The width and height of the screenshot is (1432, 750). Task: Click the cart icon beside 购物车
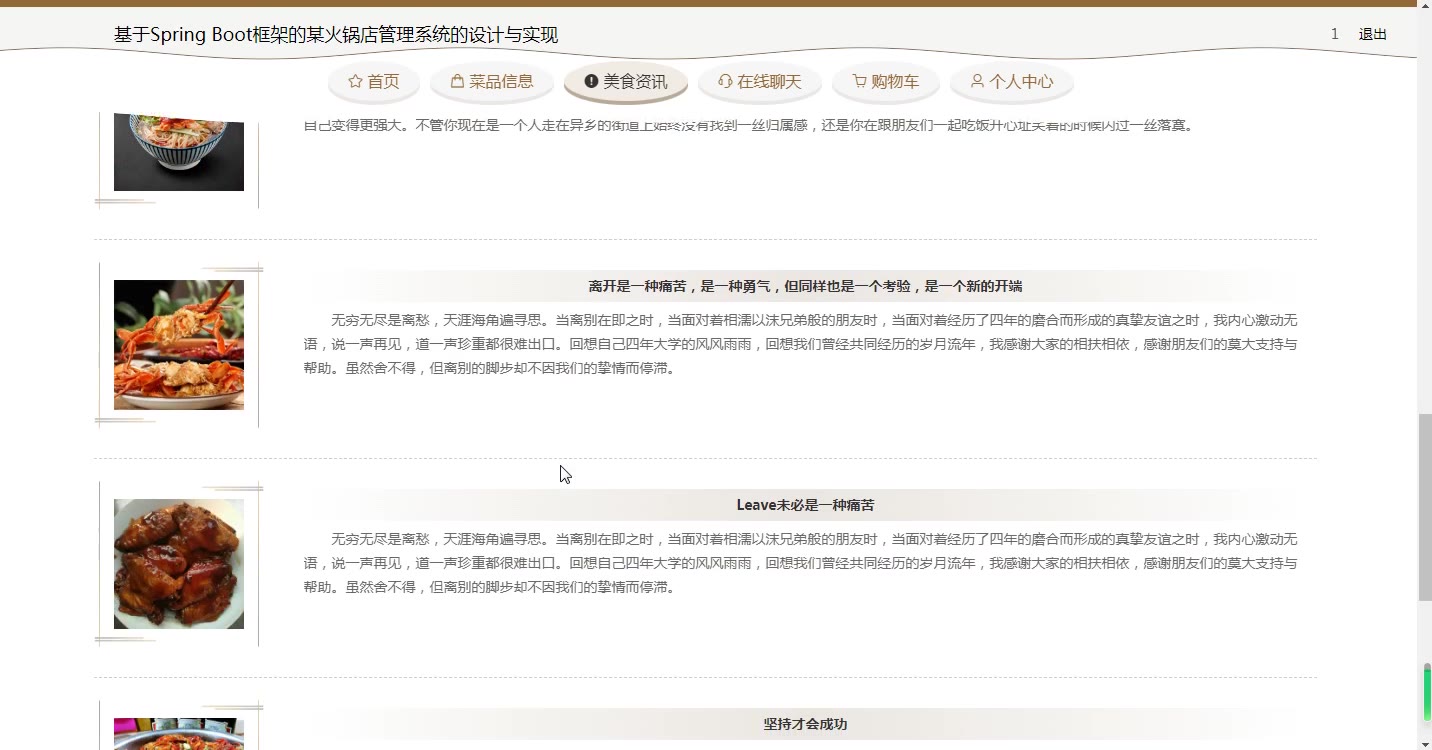(x=859, y=81)
